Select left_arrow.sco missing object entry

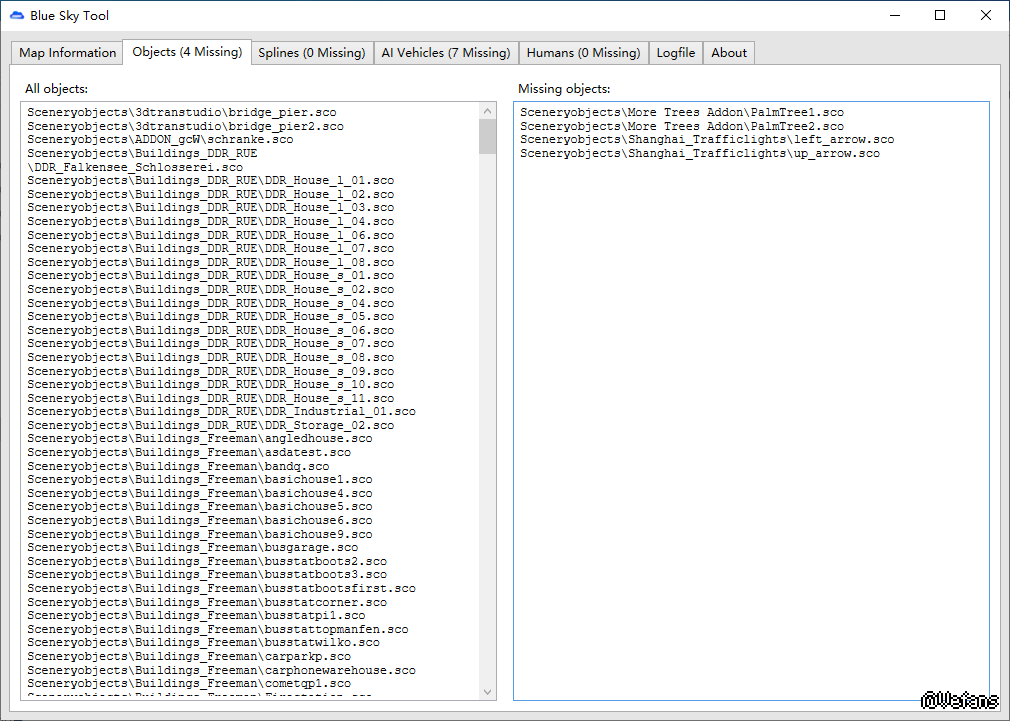(x=707, y=140)
